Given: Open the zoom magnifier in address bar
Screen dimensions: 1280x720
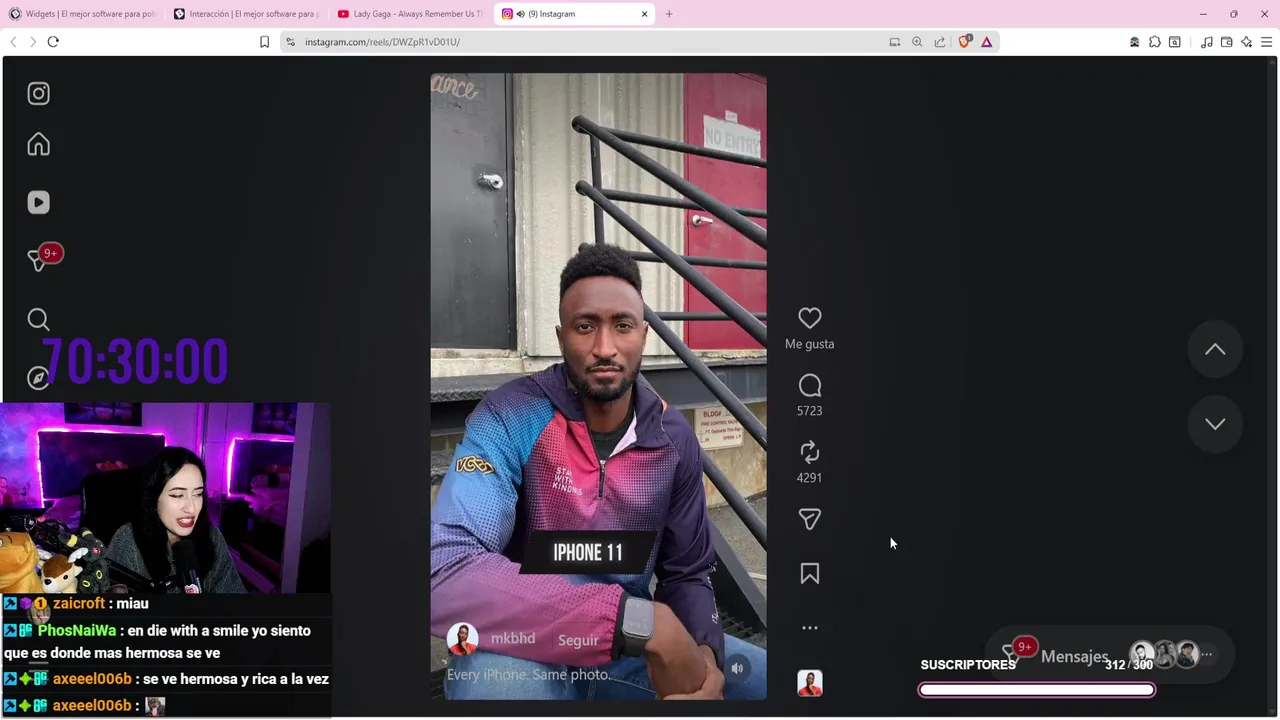Looking at the screenshot, I should [x=917, y=42].
